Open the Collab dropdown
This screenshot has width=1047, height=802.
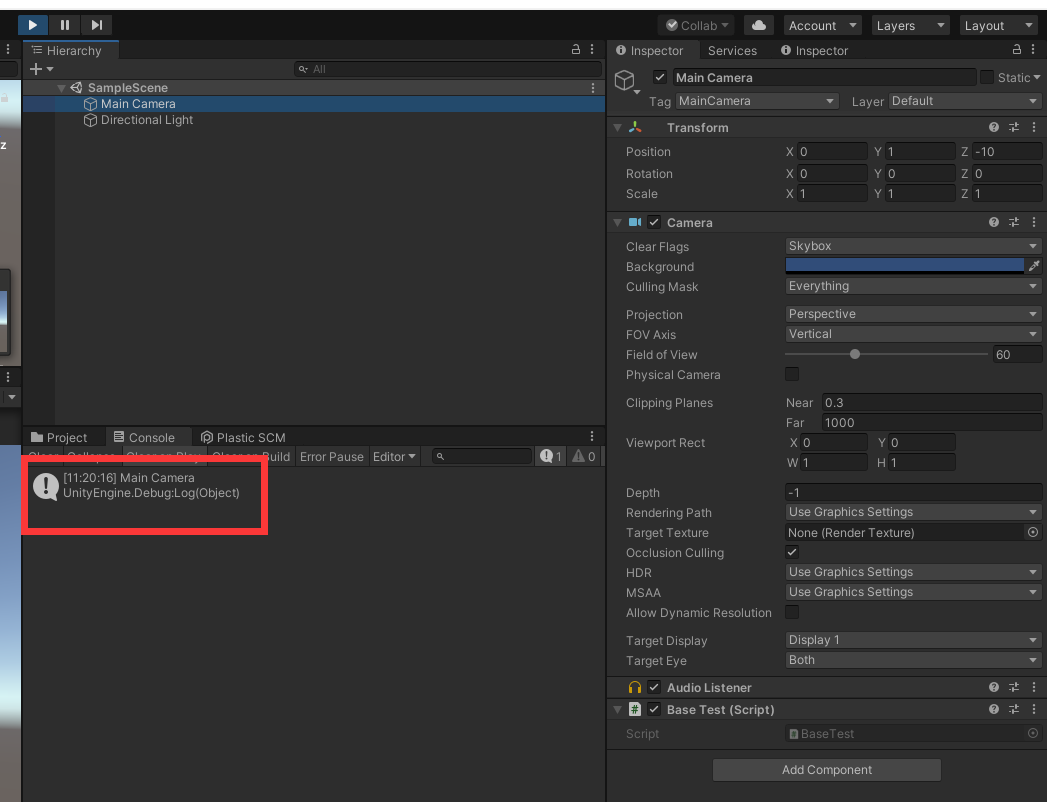pos(696,25)
